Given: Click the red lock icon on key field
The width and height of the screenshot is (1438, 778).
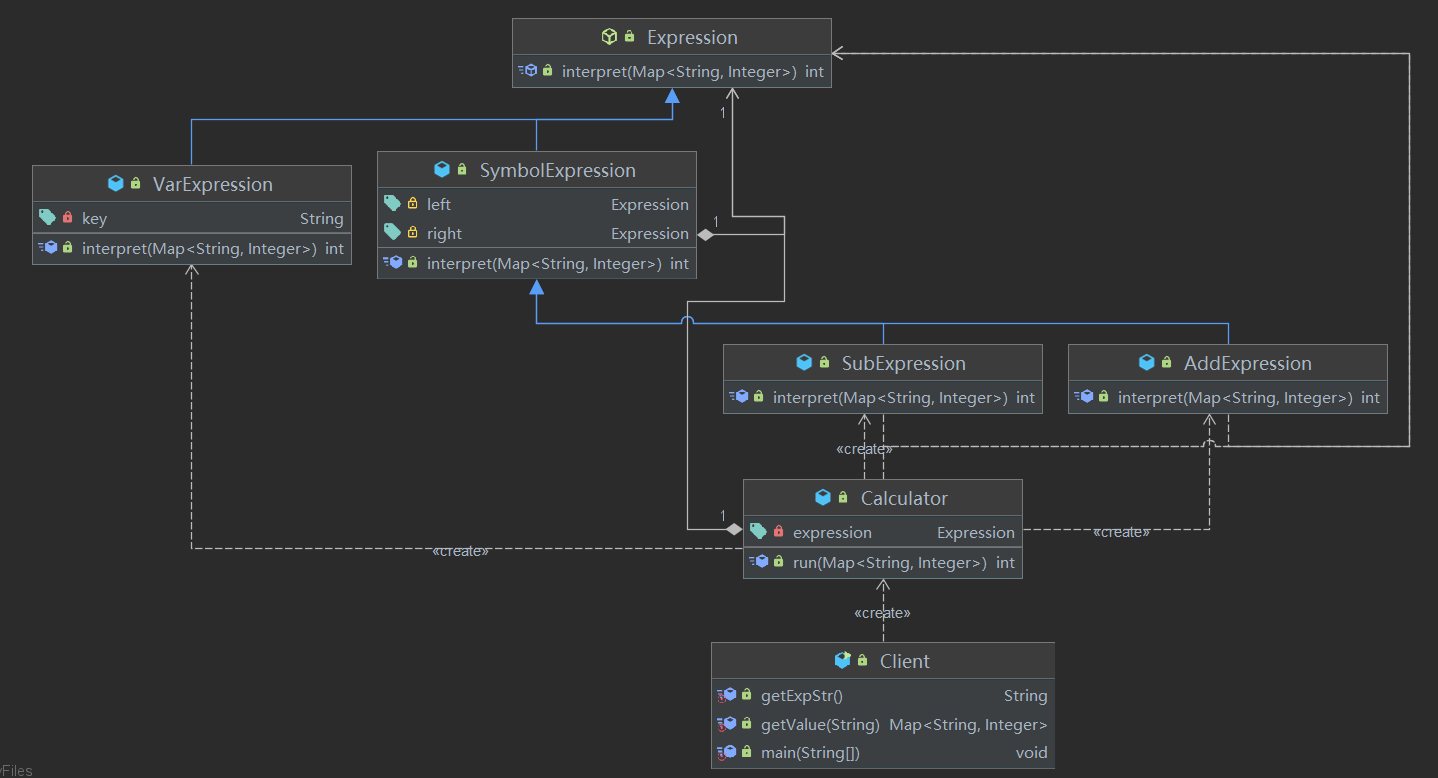Looking at the screenshot, I should click(x=68, y=217).
